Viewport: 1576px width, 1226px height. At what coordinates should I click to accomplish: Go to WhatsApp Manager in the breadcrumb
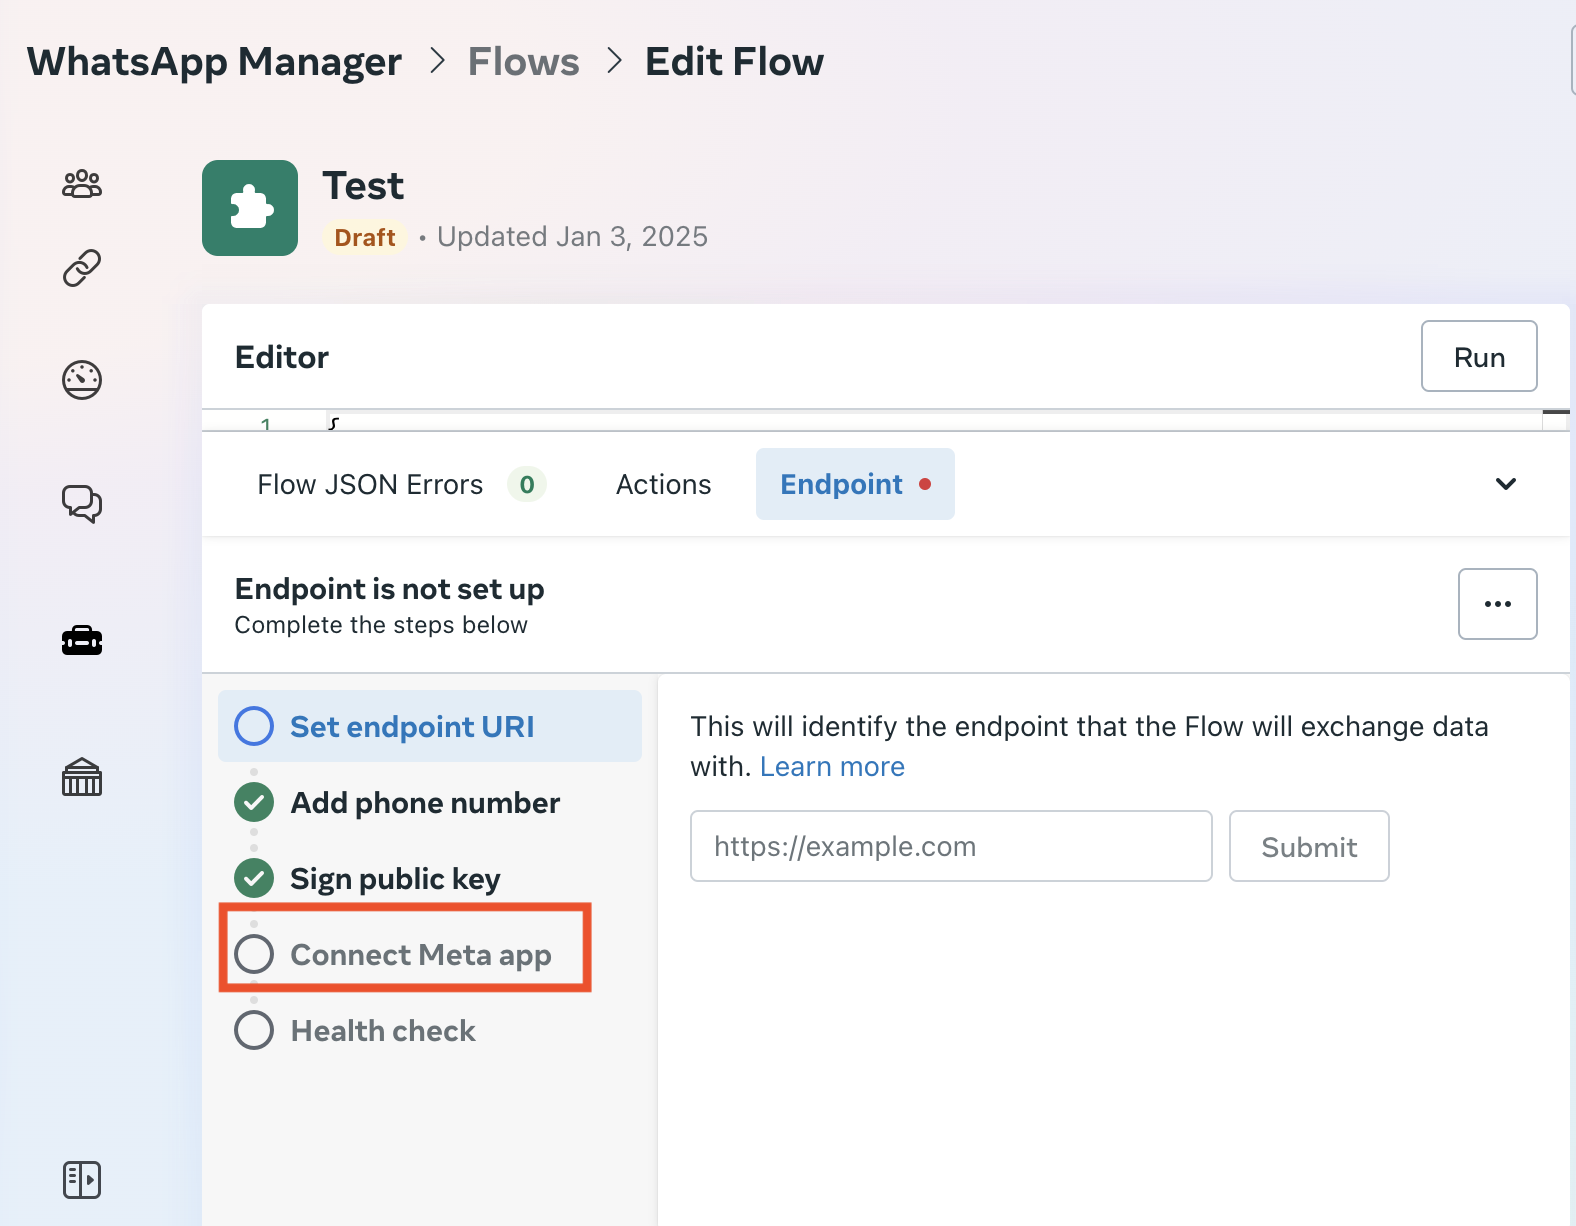coord(214,62)
